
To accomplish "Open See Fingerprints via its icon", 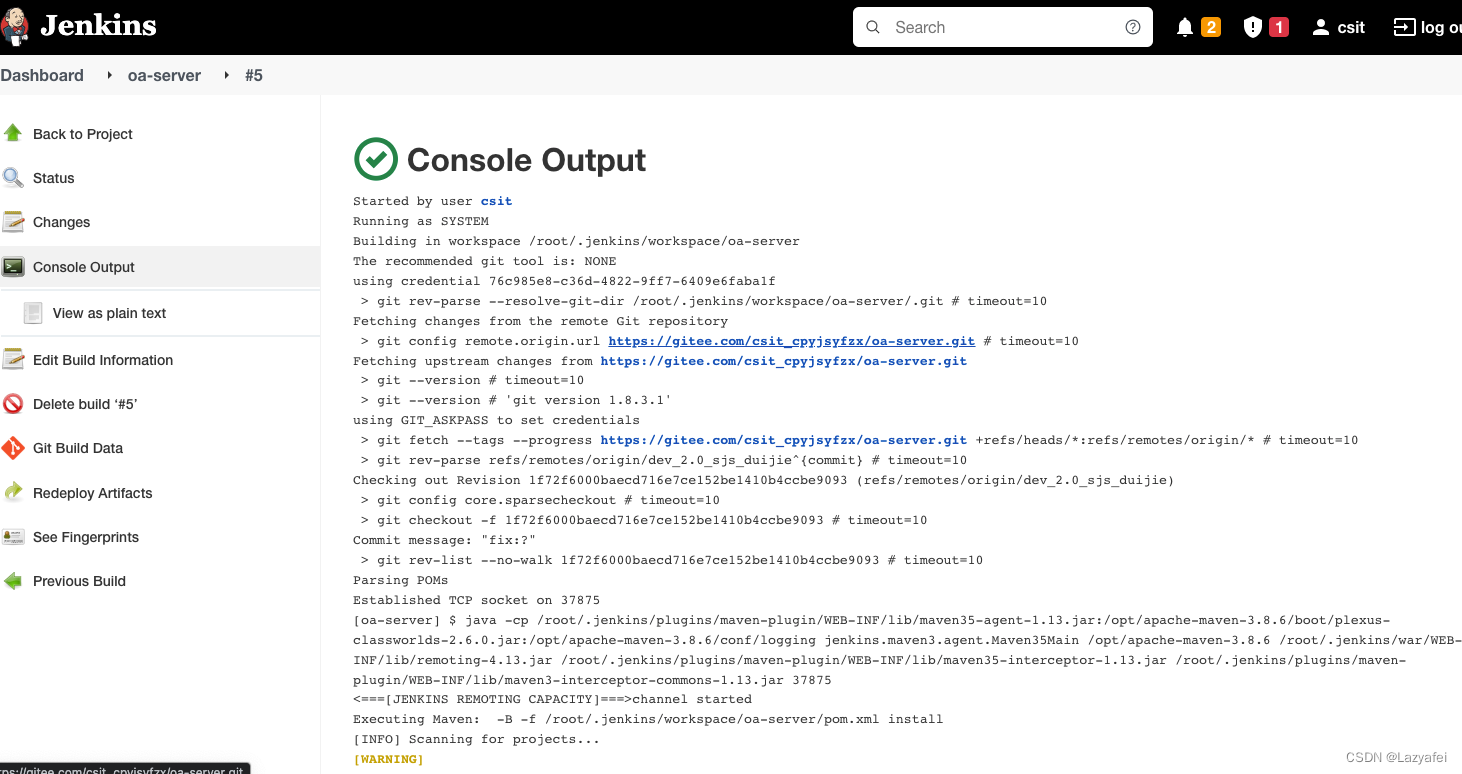I will [14, 537].
